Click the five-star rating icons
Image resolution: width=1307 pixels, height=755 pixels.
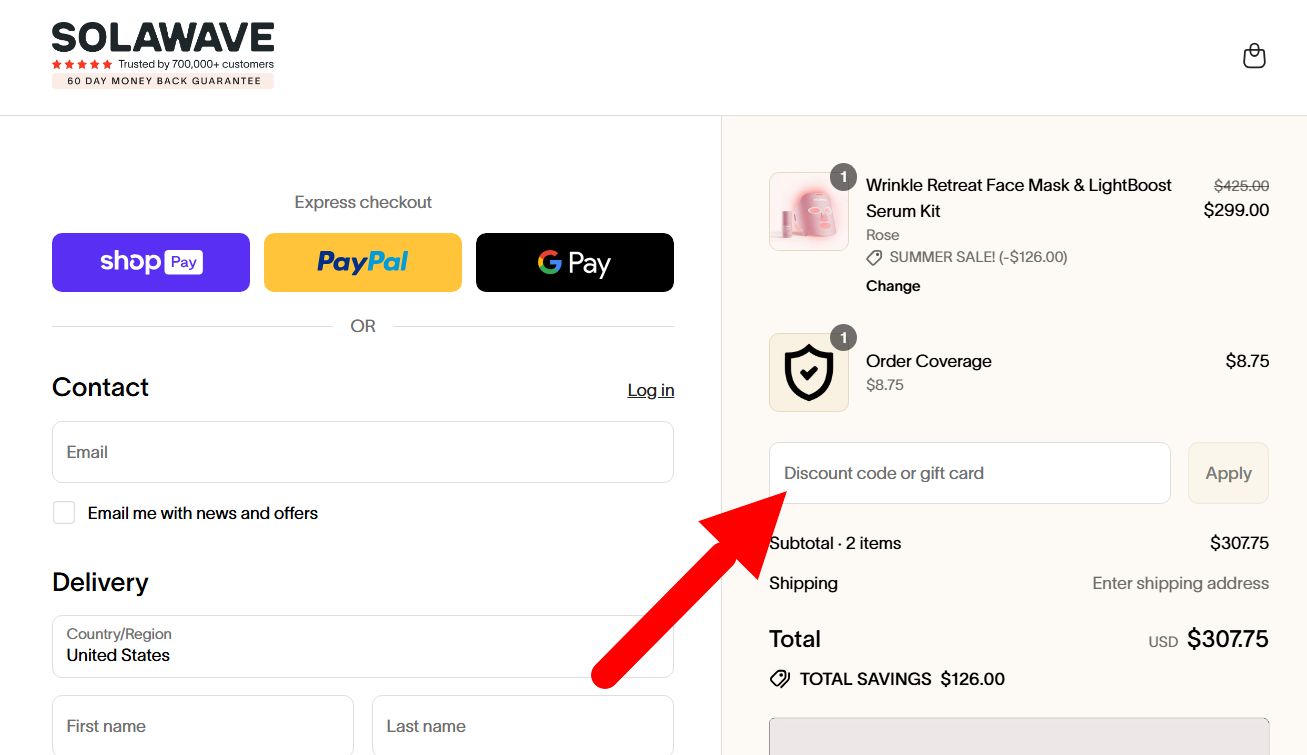[82, 64]
